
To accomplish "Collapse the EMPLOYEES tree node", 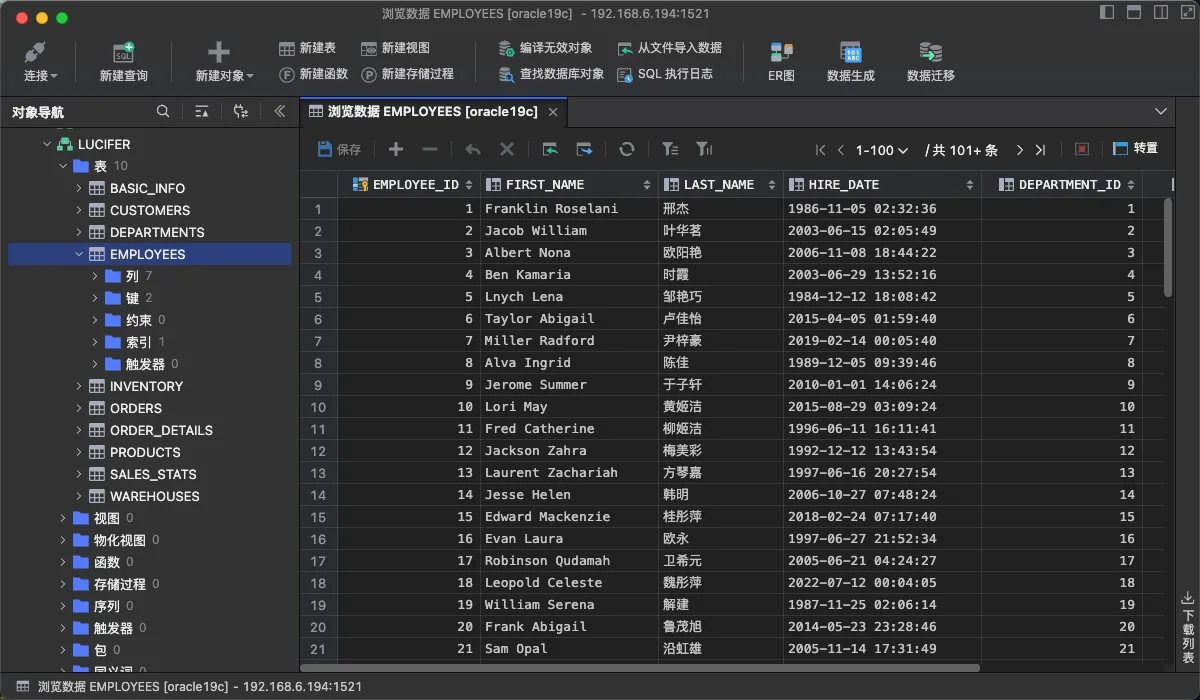I will tap(80, 254).
